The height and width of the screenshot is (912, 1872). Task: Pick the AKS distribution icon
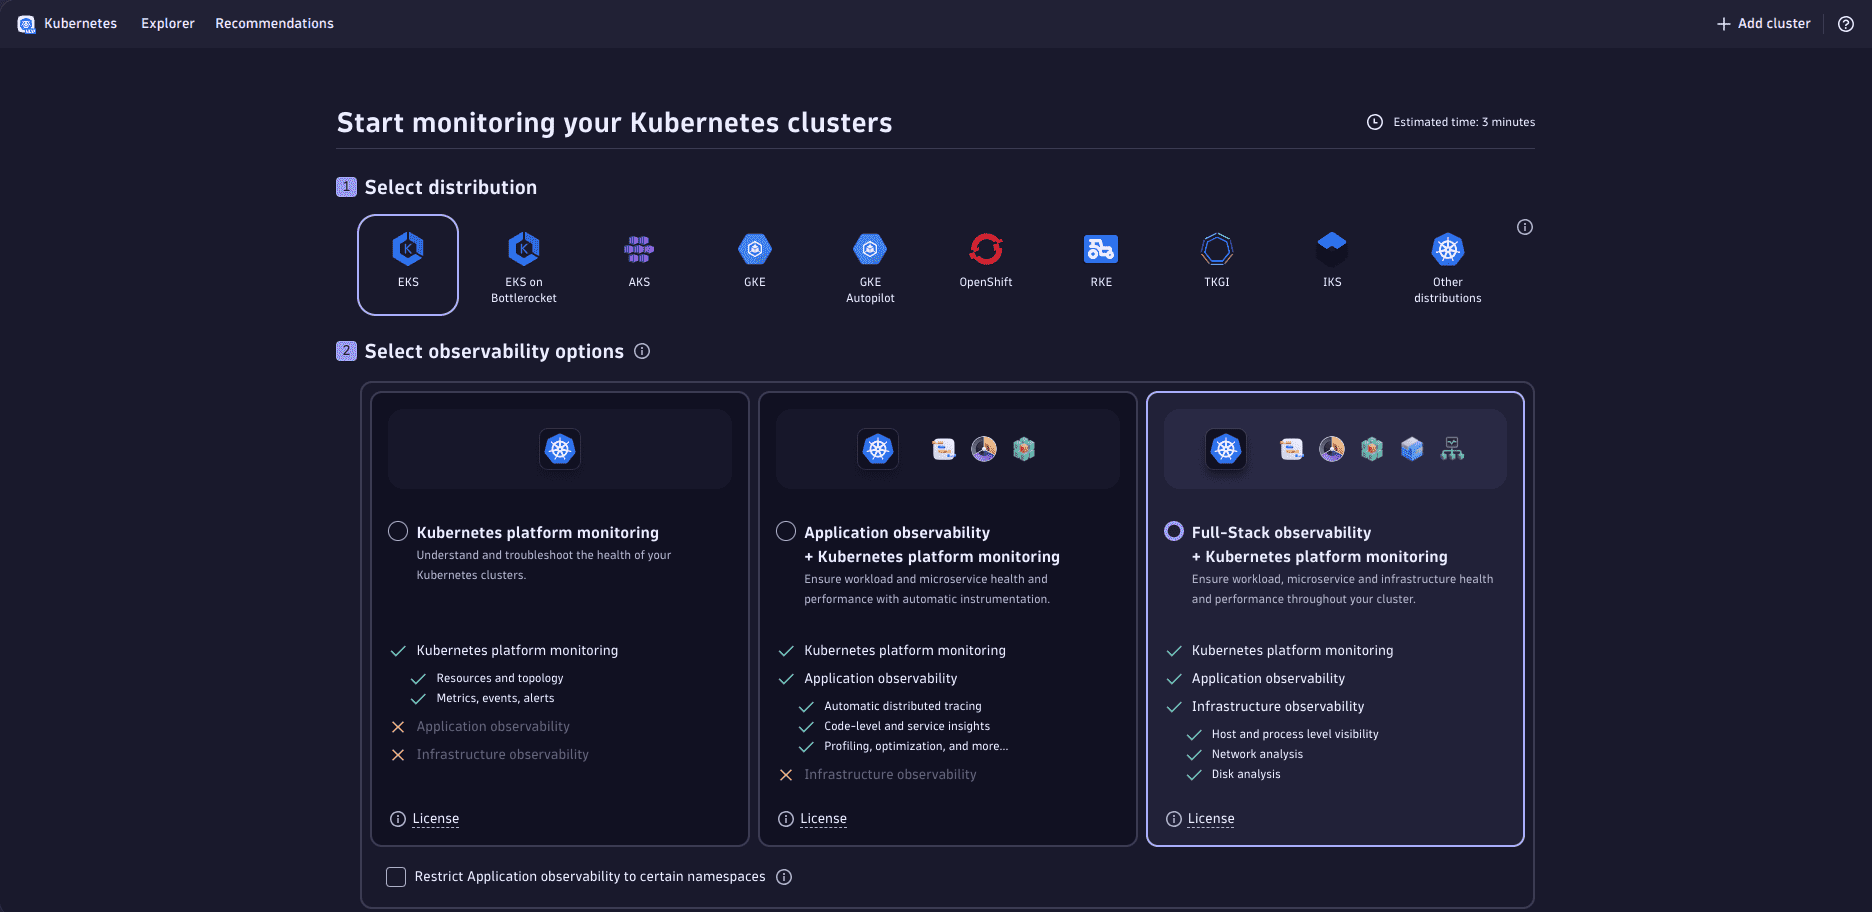tap(639, 249)
